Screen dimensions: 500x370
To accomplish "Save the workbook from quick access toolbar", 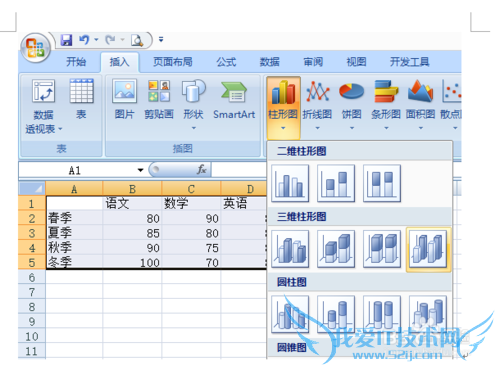I will (x=66, y=40).
